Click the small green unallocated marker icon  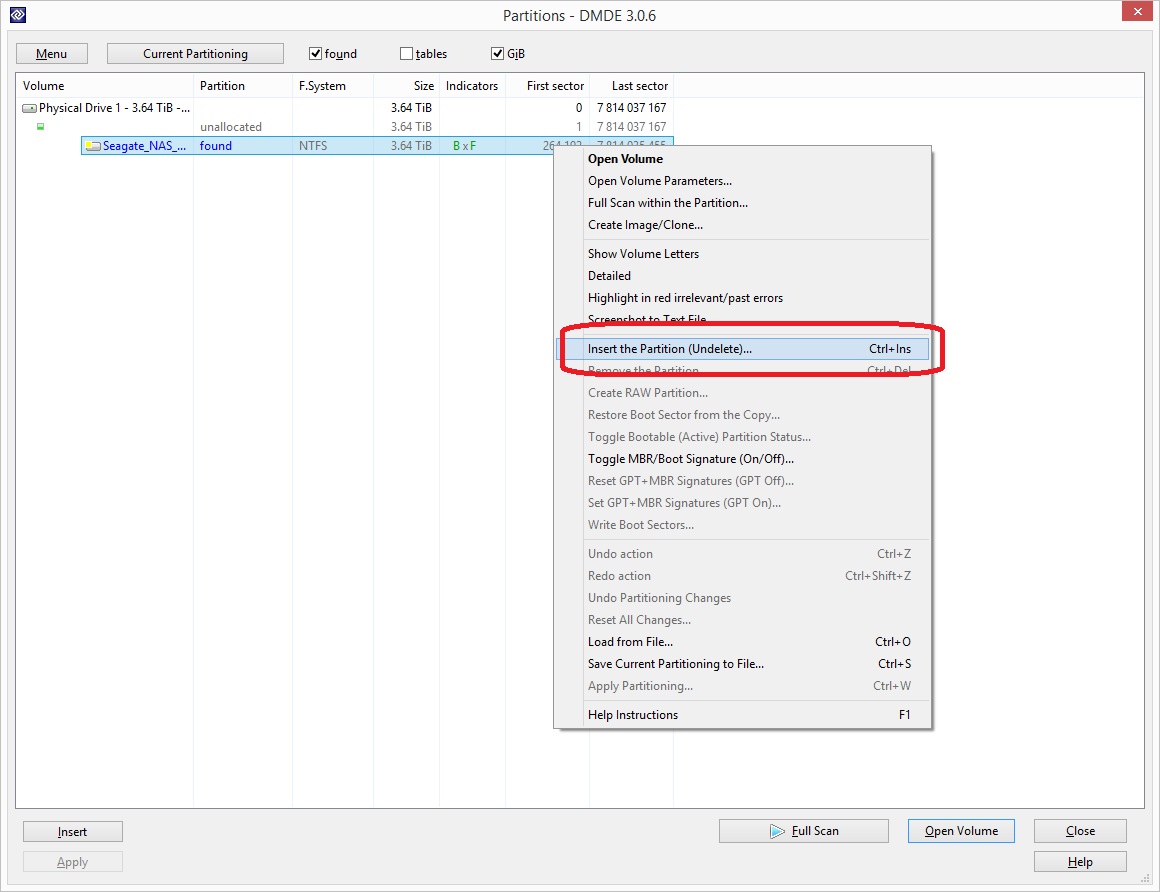41,126
